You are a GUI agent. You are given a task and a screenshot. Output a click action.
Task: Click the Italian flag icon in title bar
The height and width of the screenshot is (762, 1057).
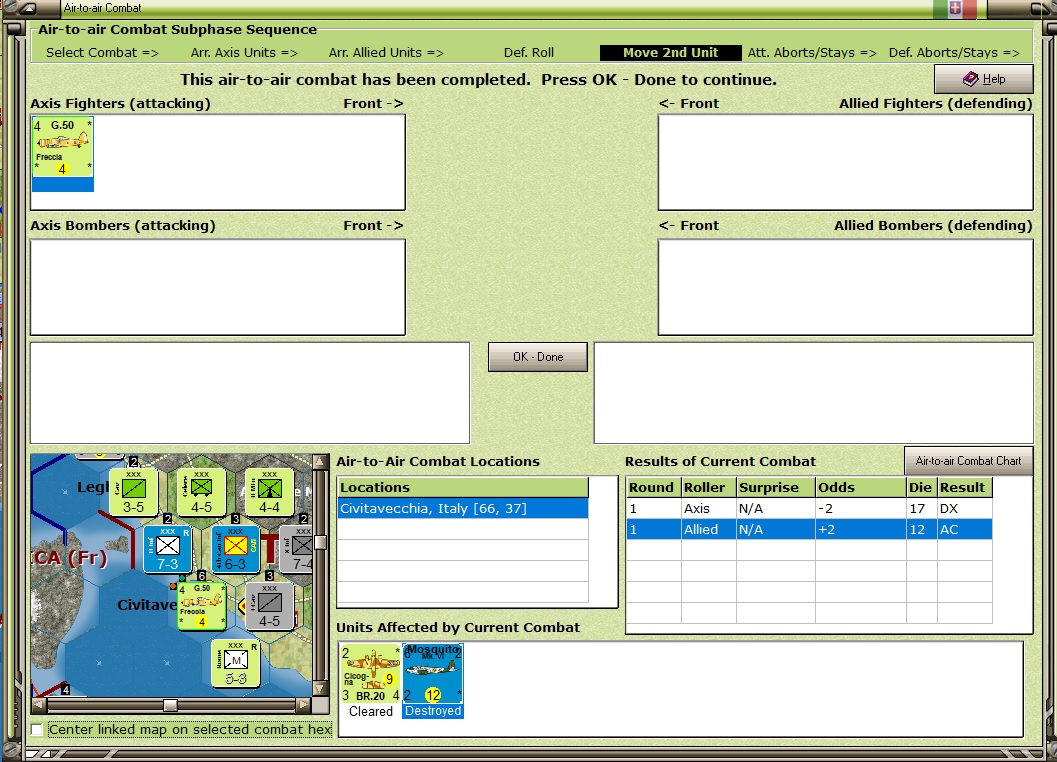(x=955, y=8)
